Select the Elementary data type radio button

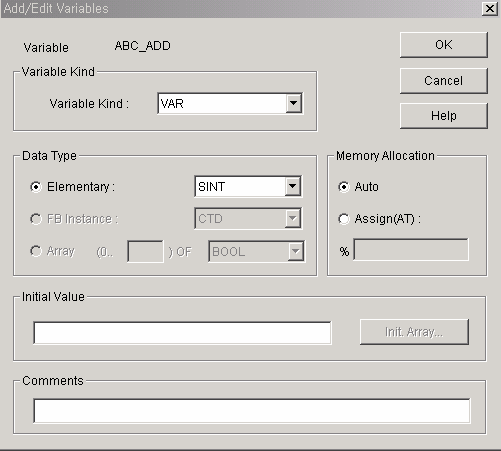tap(36, 187)
